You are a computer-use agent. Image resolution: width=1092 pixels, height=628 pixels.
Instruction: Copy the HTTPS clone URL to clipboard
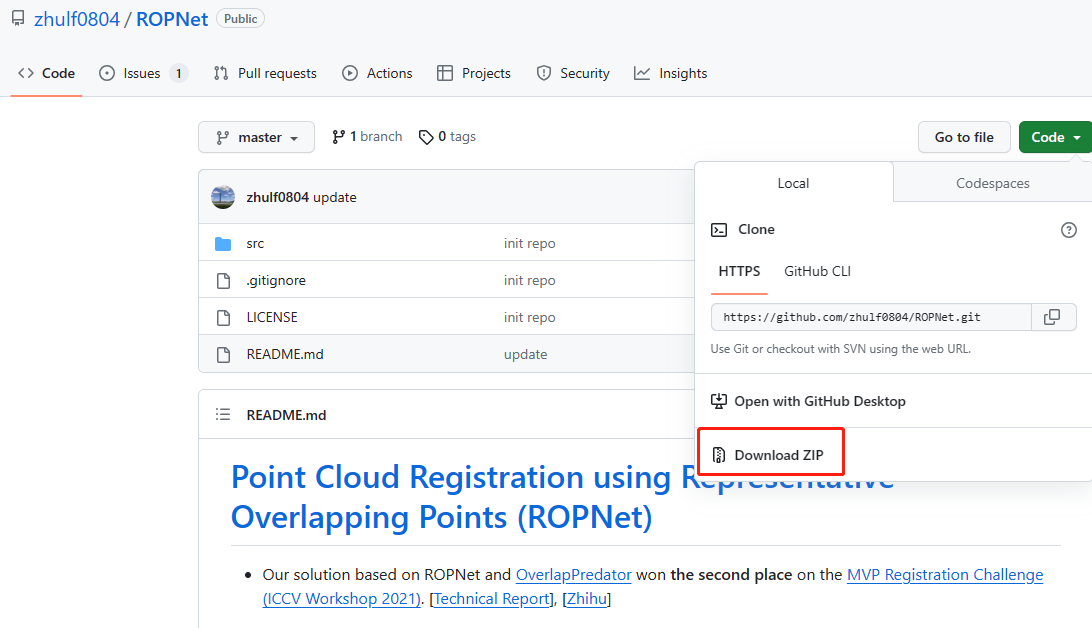[x=1052, y=317]
